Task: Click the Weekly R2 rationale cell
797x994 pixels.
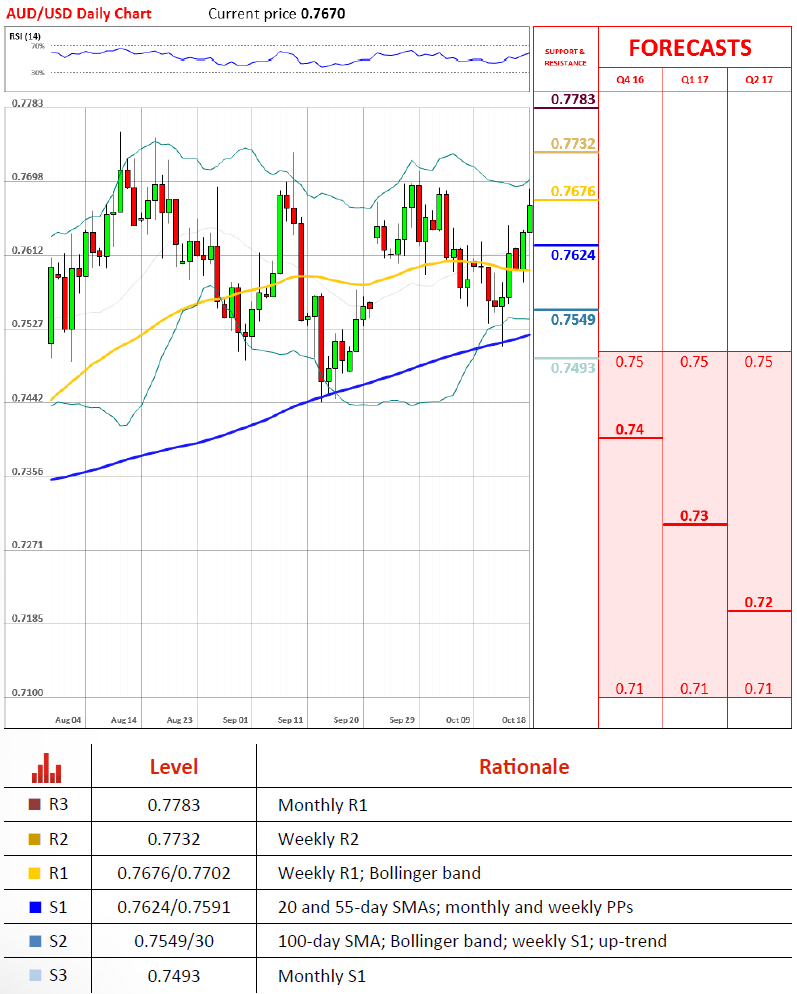Action: coord(318,839)
